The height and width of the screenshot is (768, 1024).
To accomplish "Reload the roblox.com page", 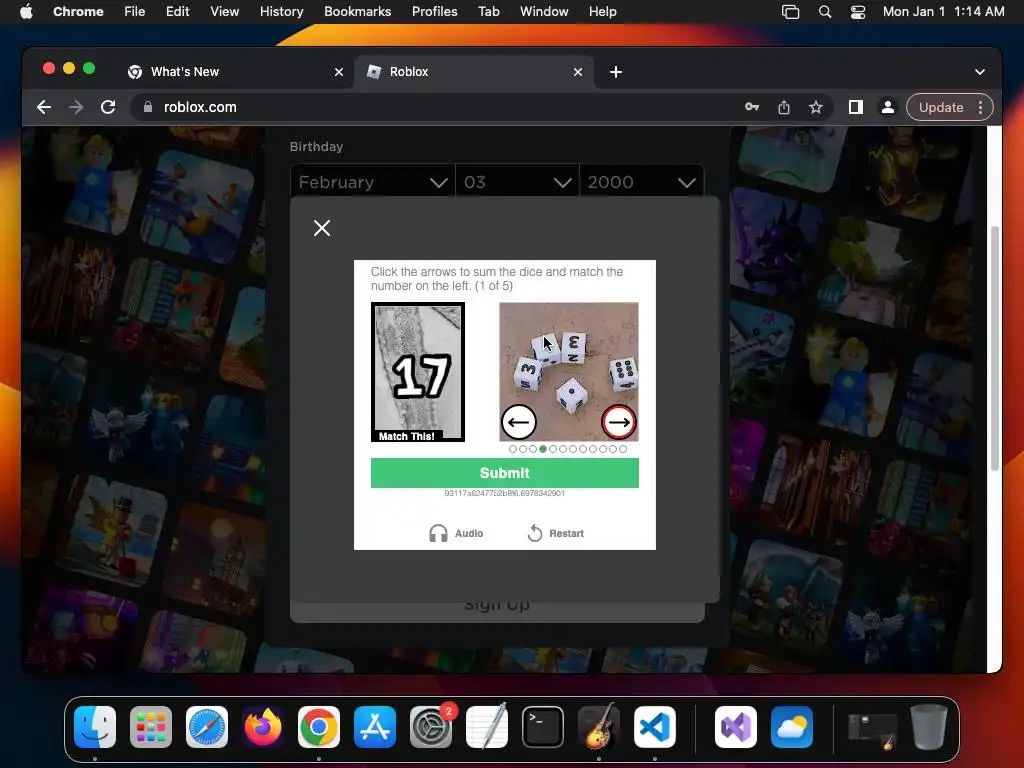I will tap(108, 107).
